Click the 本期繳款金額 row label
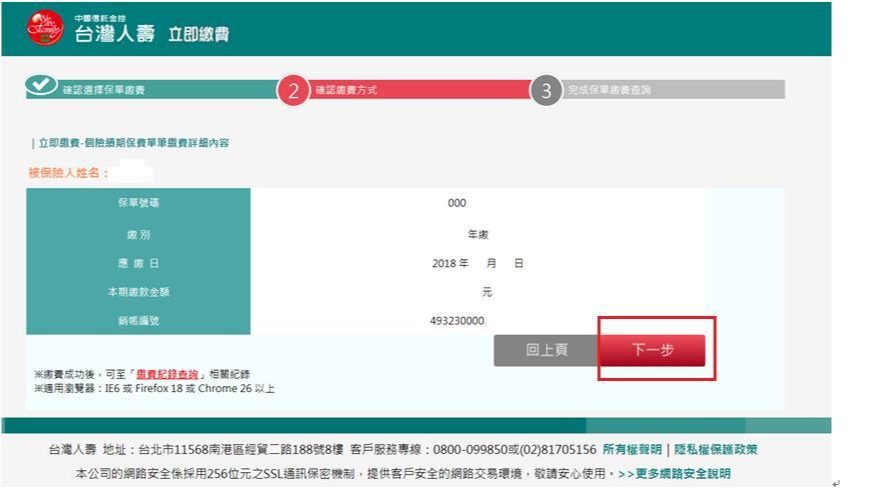This screenshot has height=500, width=883. click(x=138, y=292)
